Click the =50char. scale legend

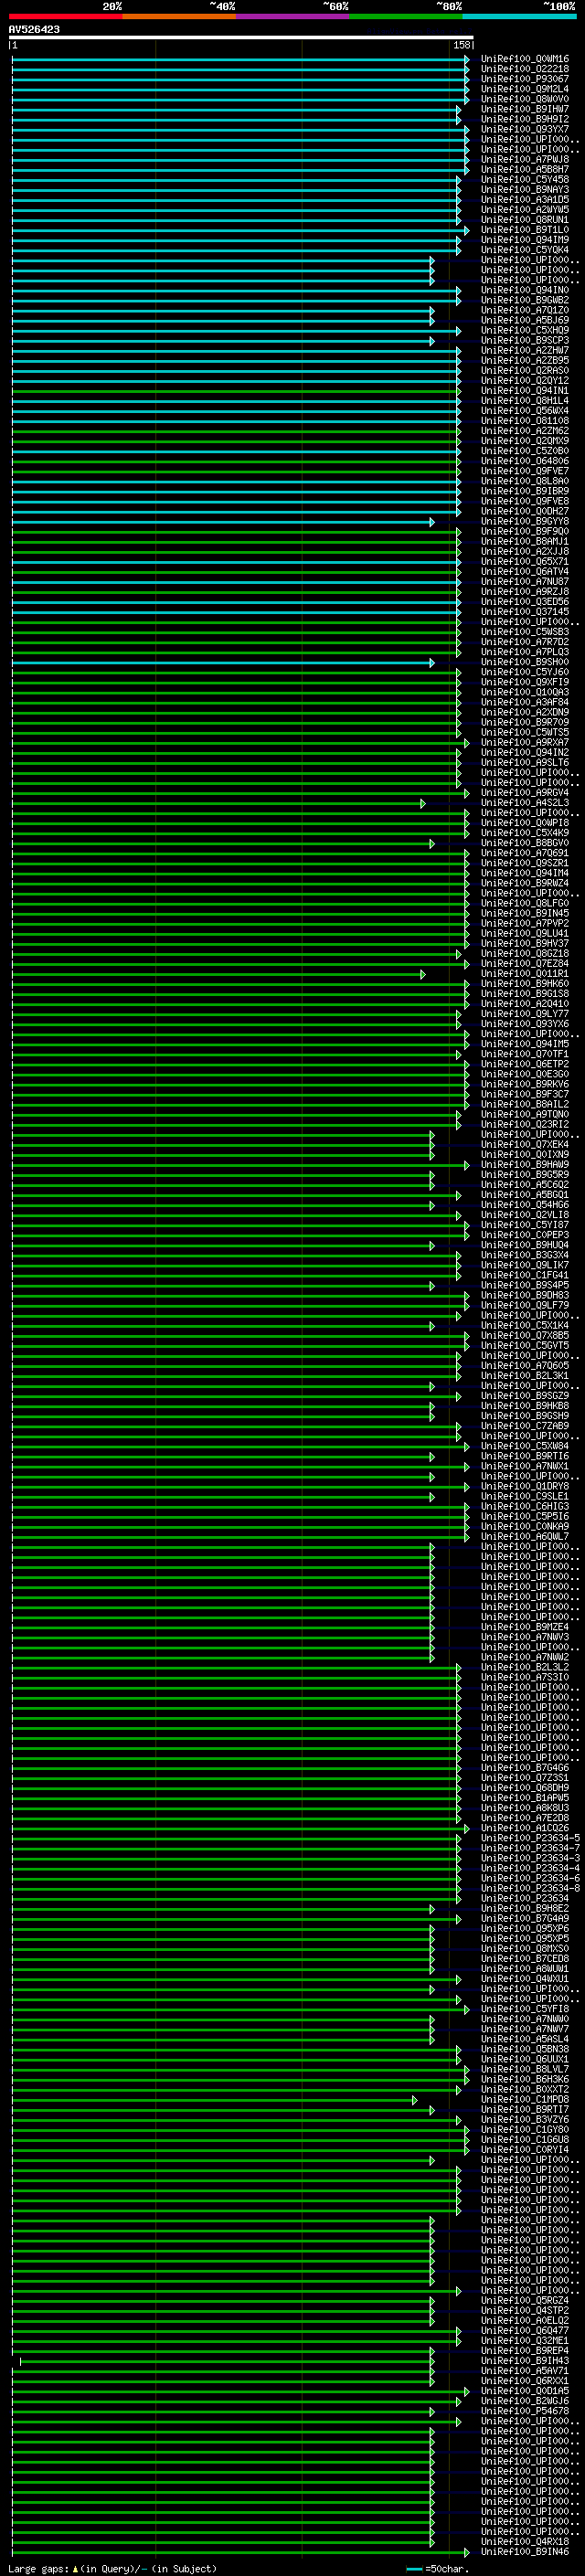click(437, 2568)
